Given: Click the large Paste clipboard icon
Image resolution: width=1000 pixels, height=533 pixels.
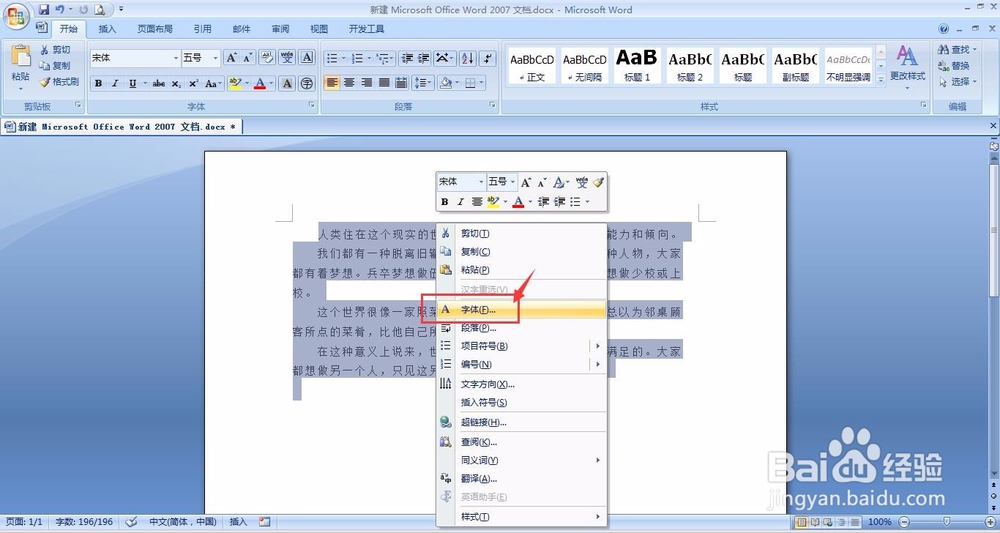Looking at the screenshot, I should (x=20, y=56).
